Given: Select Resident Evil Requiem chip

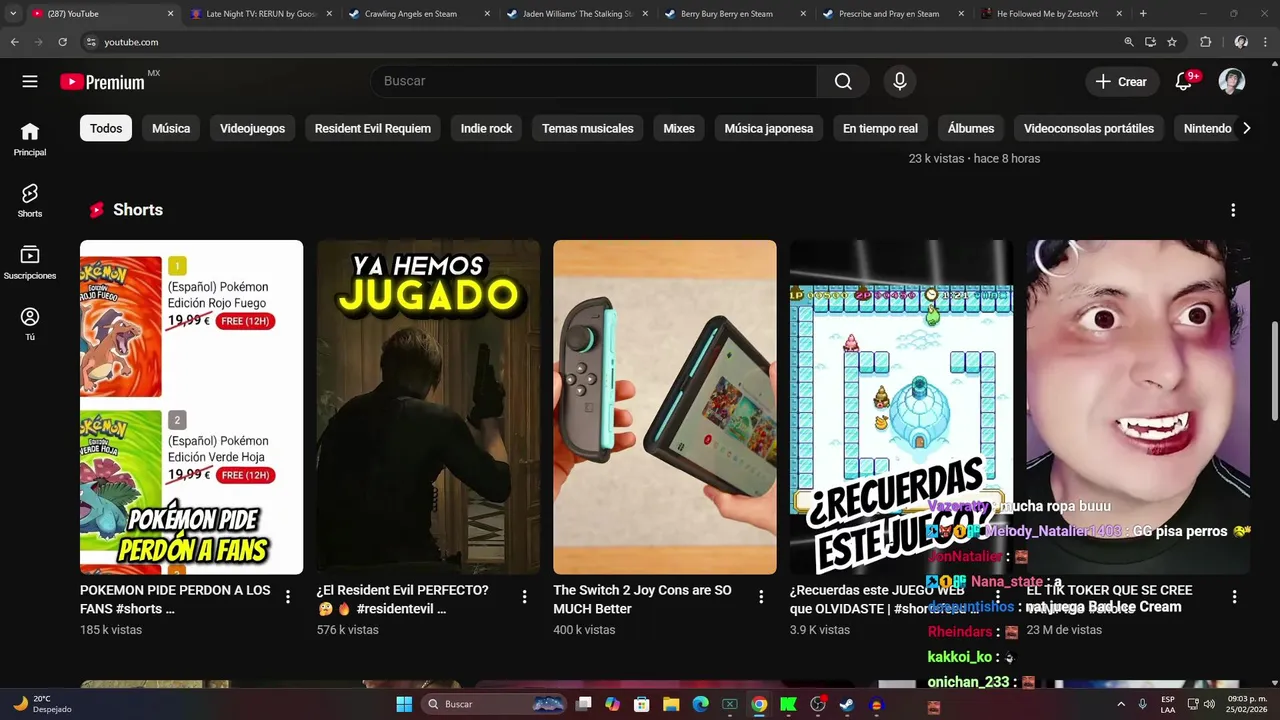Looking at the screenshot, I should pos(373,128).
